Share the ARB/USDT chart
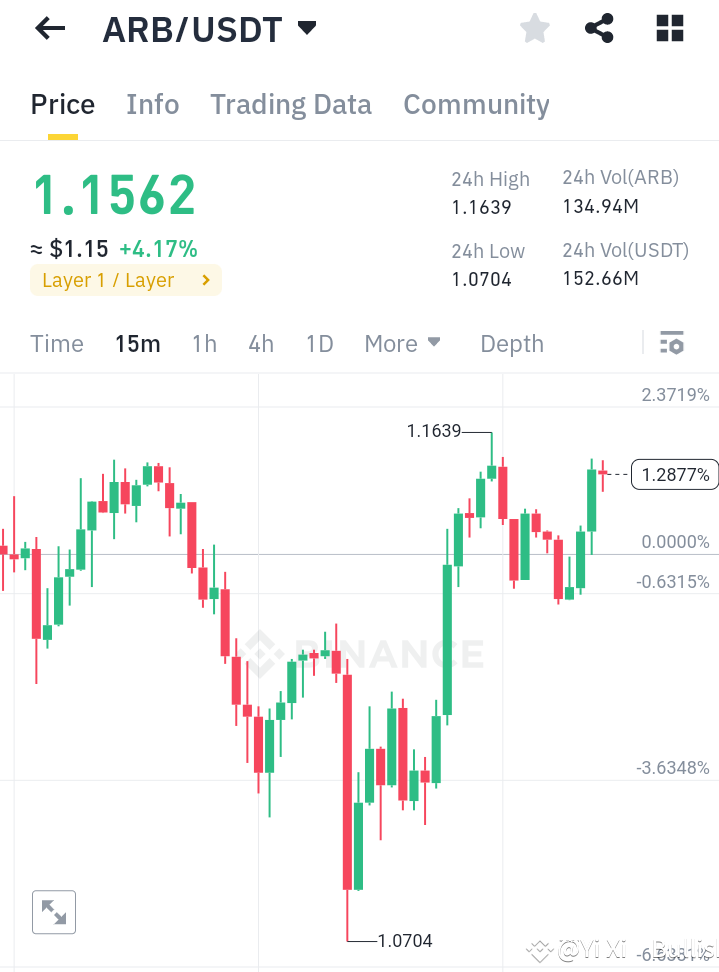Screen dimensions: 719x972 599,28
